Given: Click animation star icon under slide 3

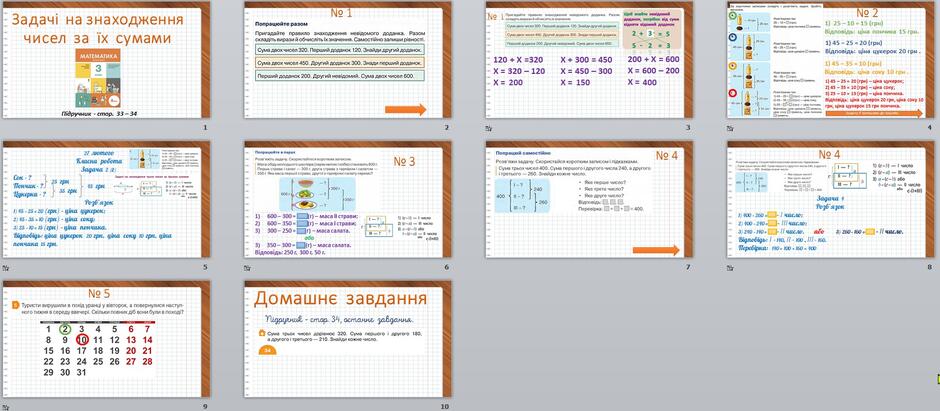Looking at the screenshot, I should [489, 128].
